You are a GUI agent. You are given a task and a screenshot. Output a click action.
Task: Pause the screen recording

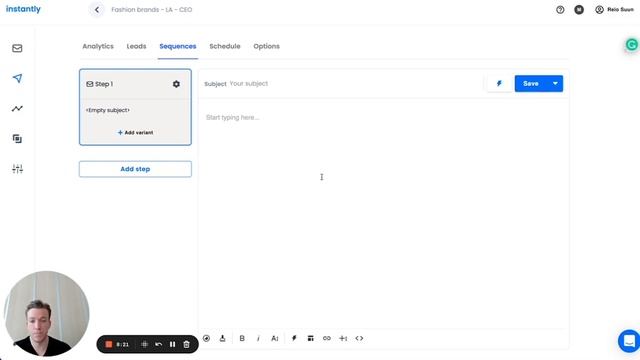pyautogui.click(x=172, y=344)
